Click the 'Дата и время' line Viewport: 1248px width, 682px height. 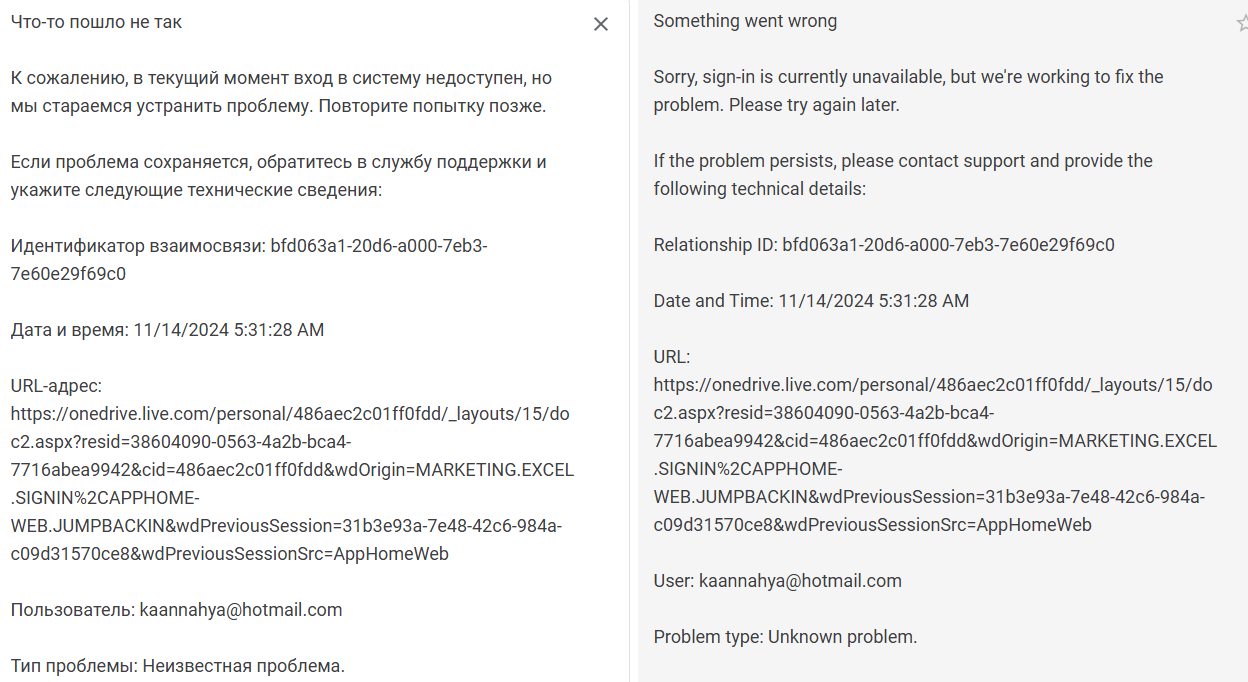tap(167, 330)
